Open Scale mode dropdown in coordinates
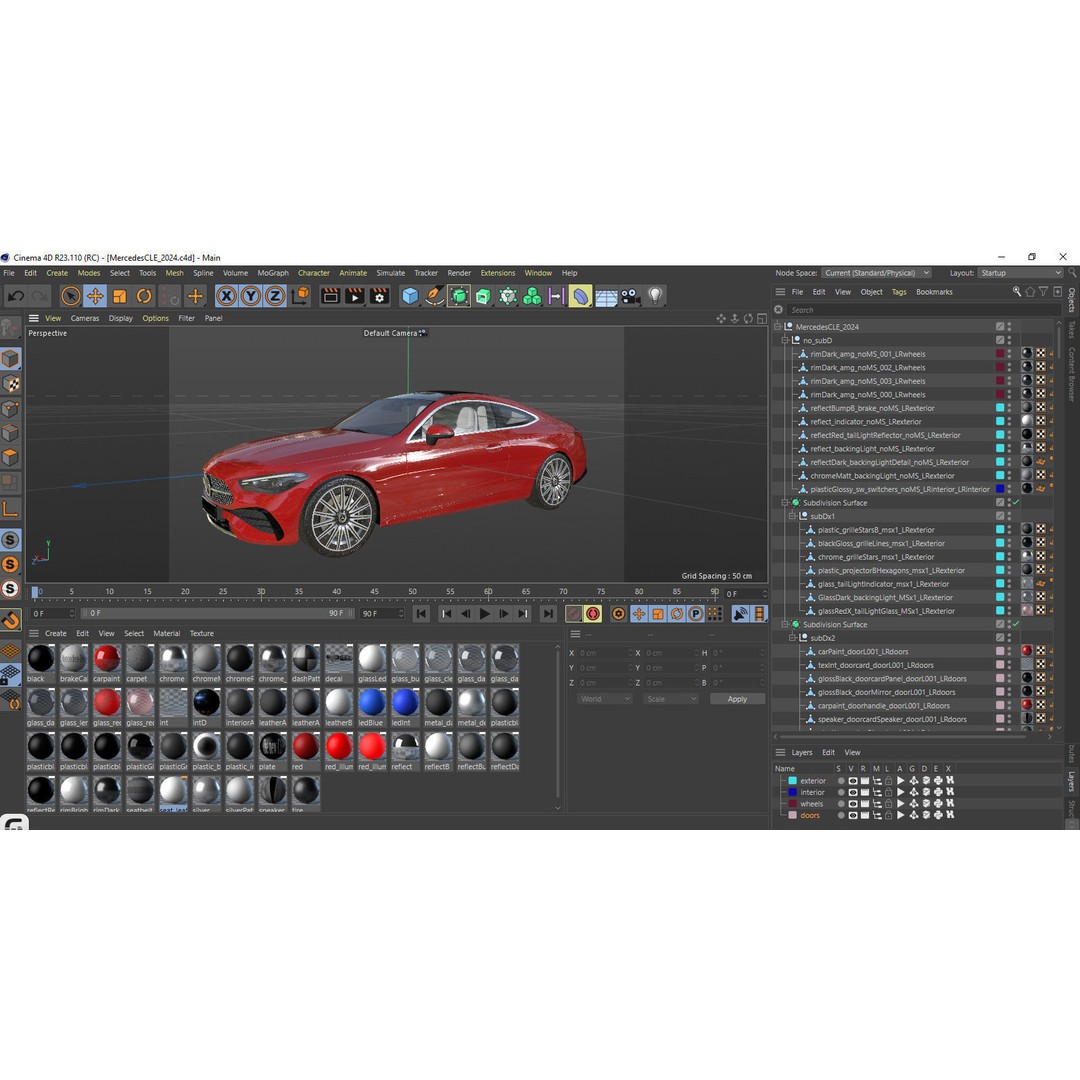This screenshot has width=1080, height=1080. (671, 698)
